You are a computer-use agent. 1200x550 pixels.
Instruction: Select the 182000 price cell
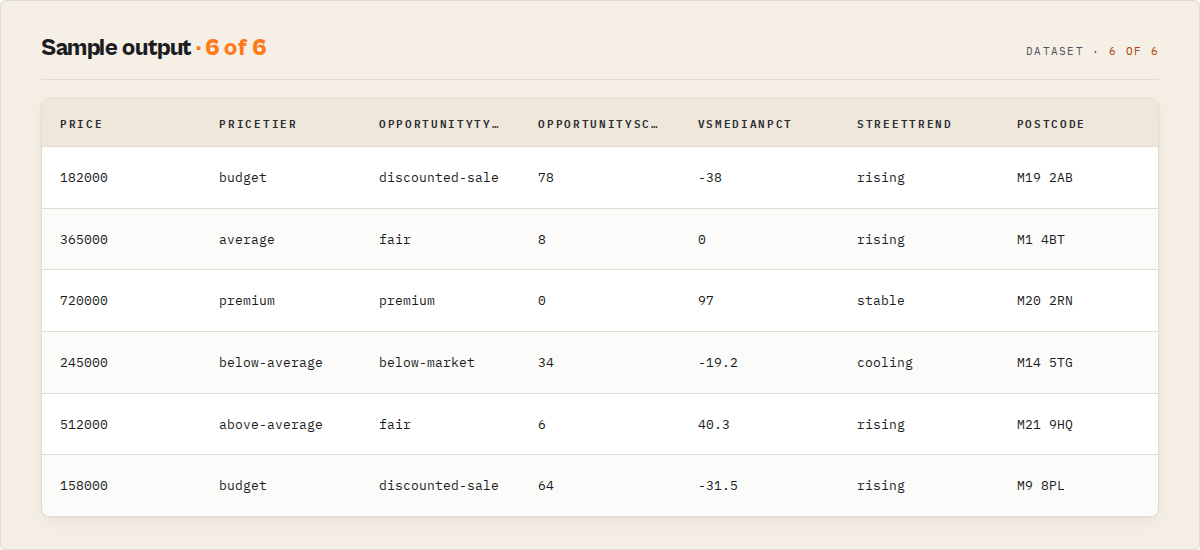coord(84,178)
